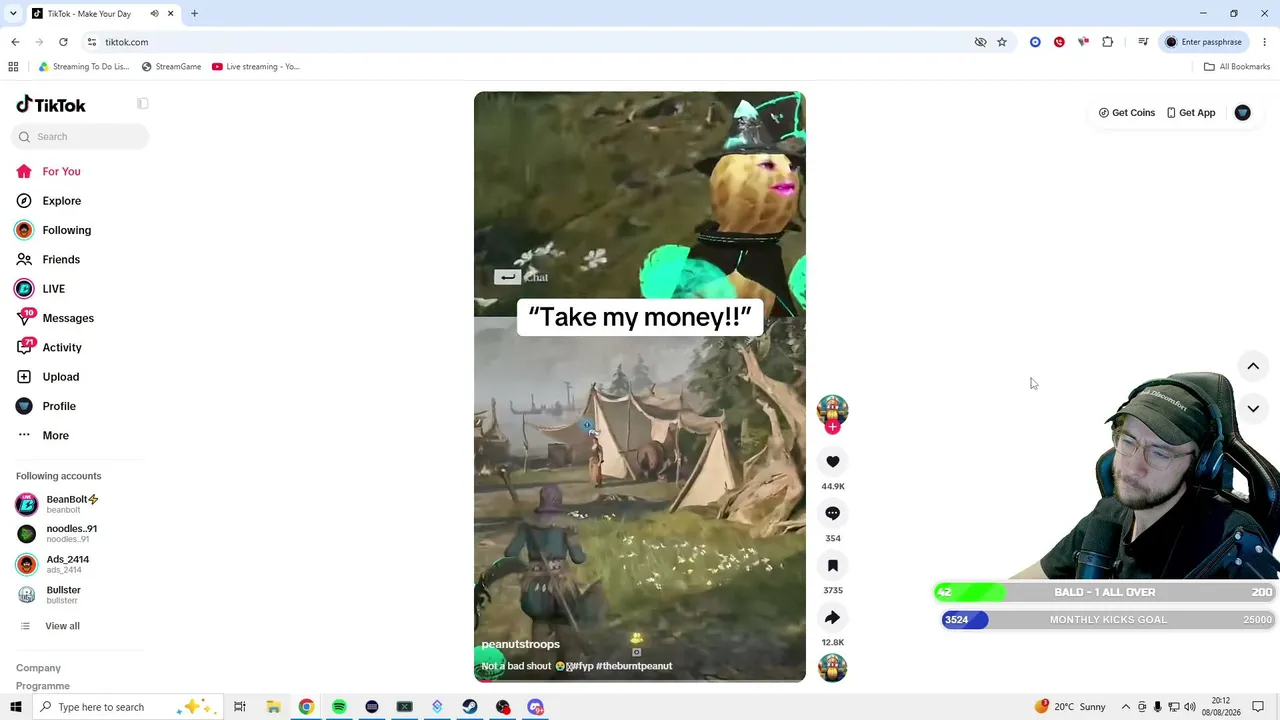Click the TikTok logo

coord(51,105)
